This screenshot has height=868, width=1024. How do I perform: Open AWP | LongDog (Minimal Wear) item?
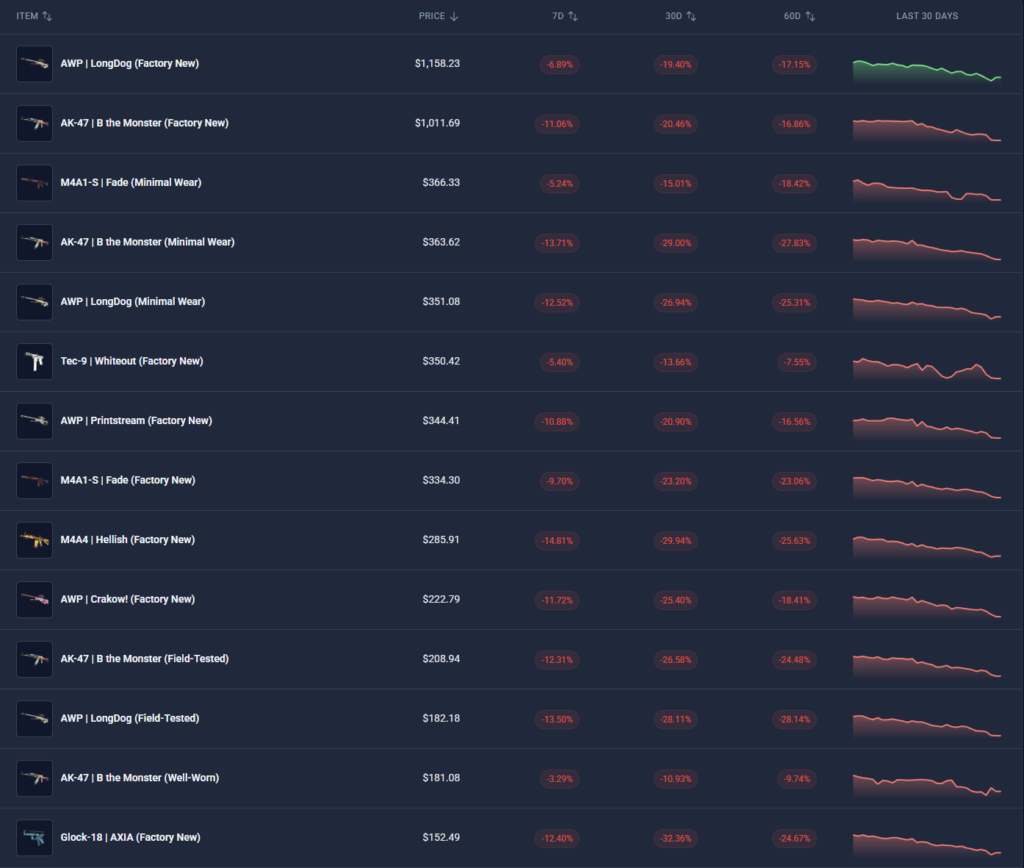[x=132, y=302]
